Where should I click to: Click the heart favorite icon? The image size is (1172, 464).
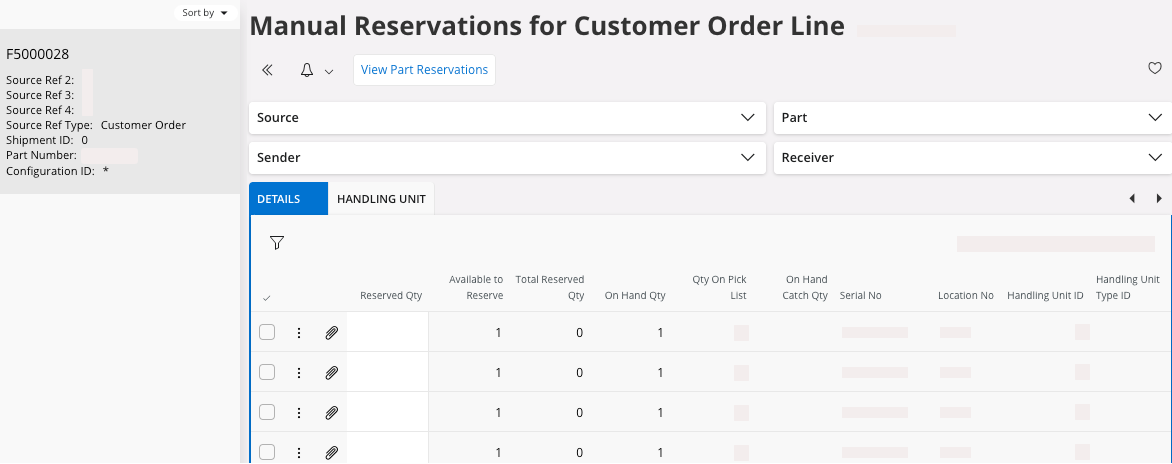[x=1154, y=69]
